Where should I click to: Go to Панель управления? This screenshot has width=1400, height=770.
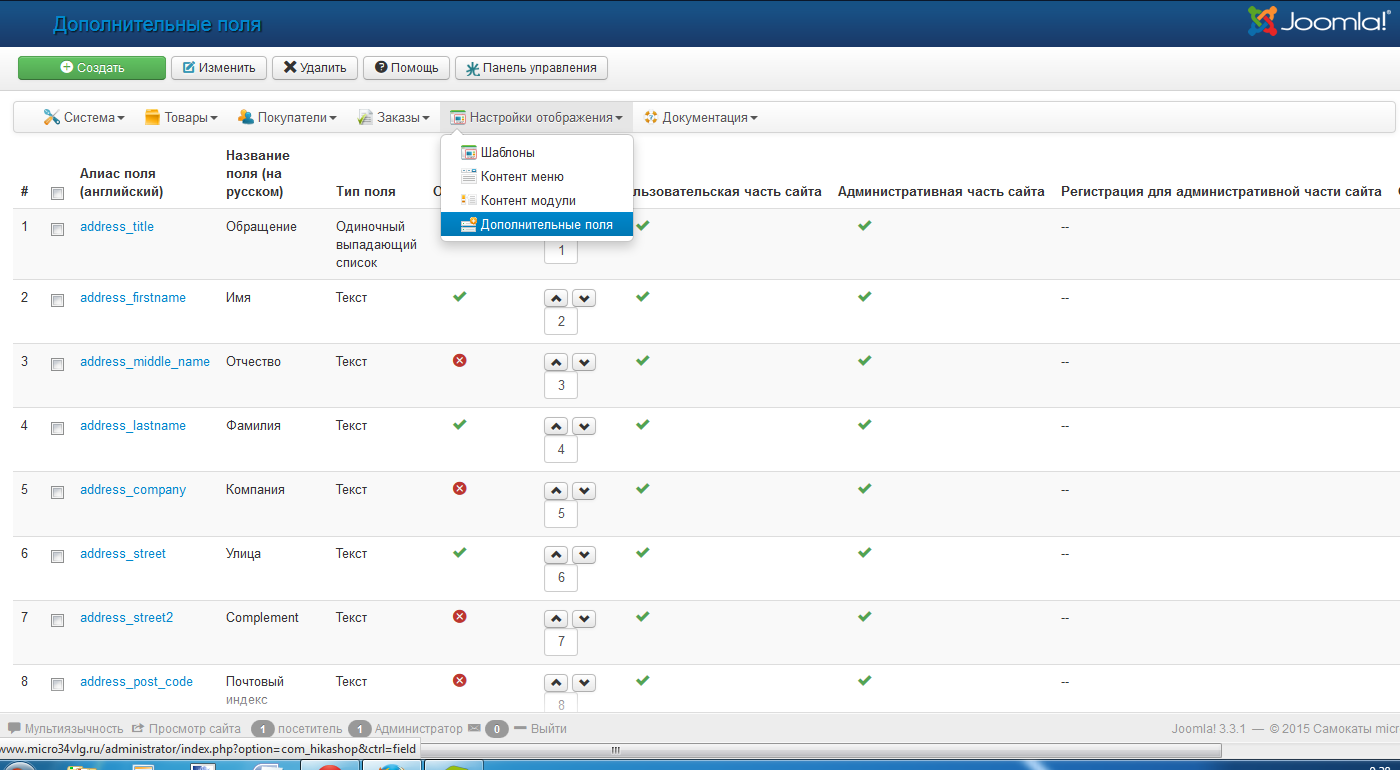click(x=531, y=68)
